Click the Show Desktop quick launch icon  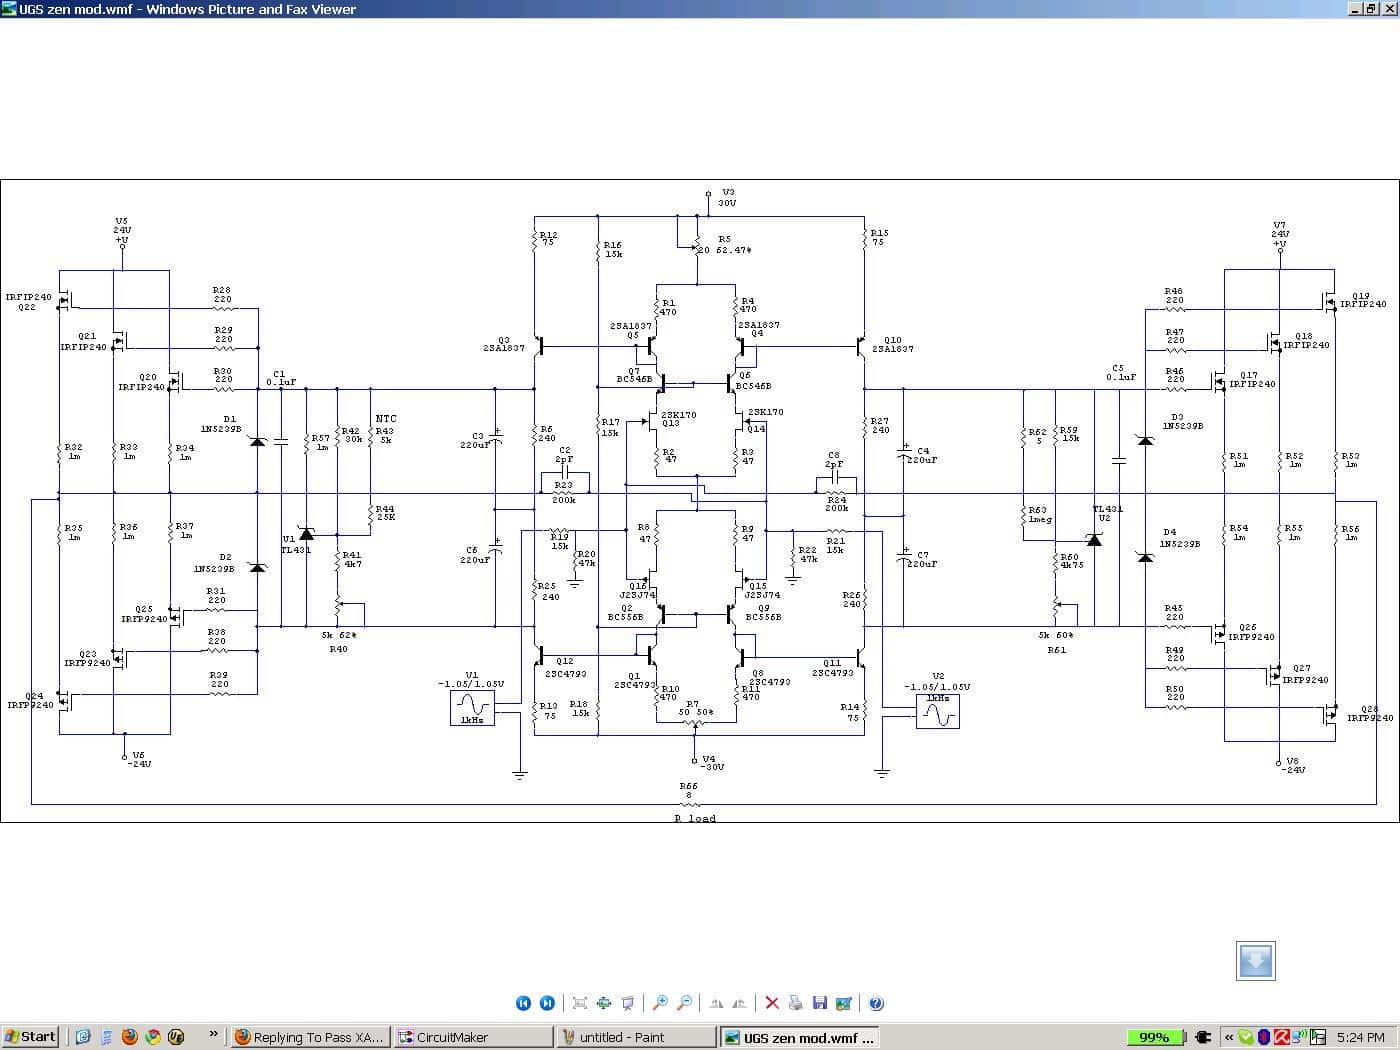pos(83,1037)
